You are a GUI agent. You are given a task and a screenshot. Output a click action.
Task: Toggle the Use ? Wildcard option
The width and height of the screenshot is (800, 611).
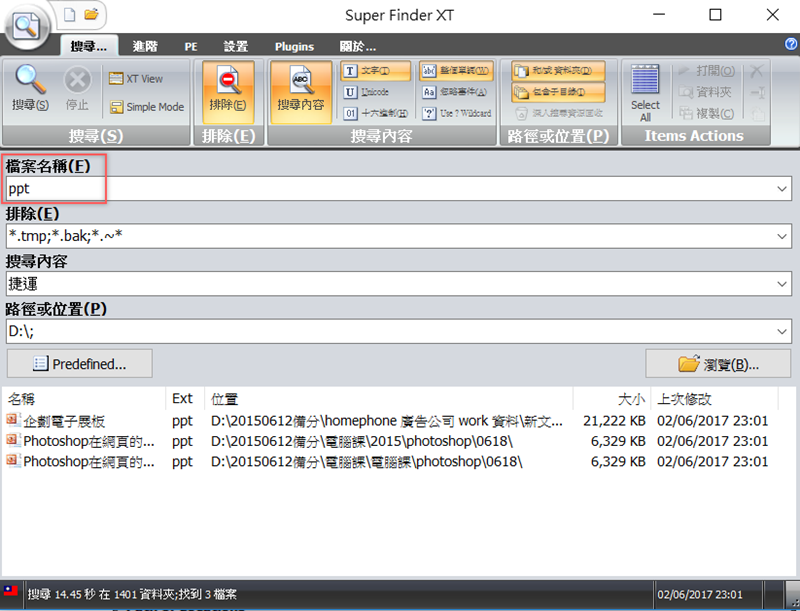[456, 114]
